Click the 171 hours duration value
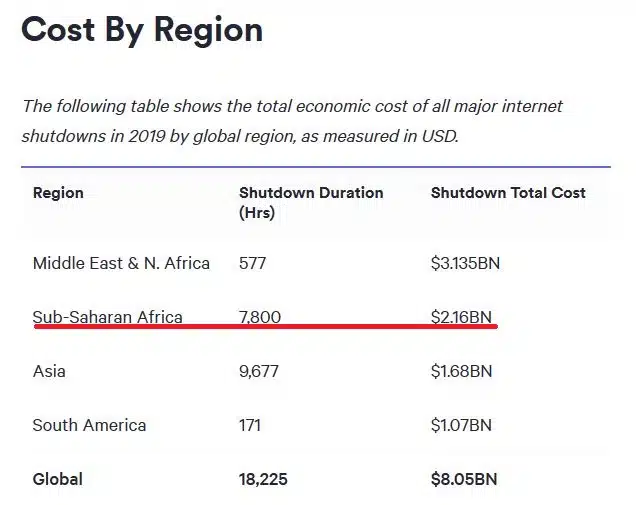Image resolution: width=636 pixels, height=505 pixels. (249, 425)
